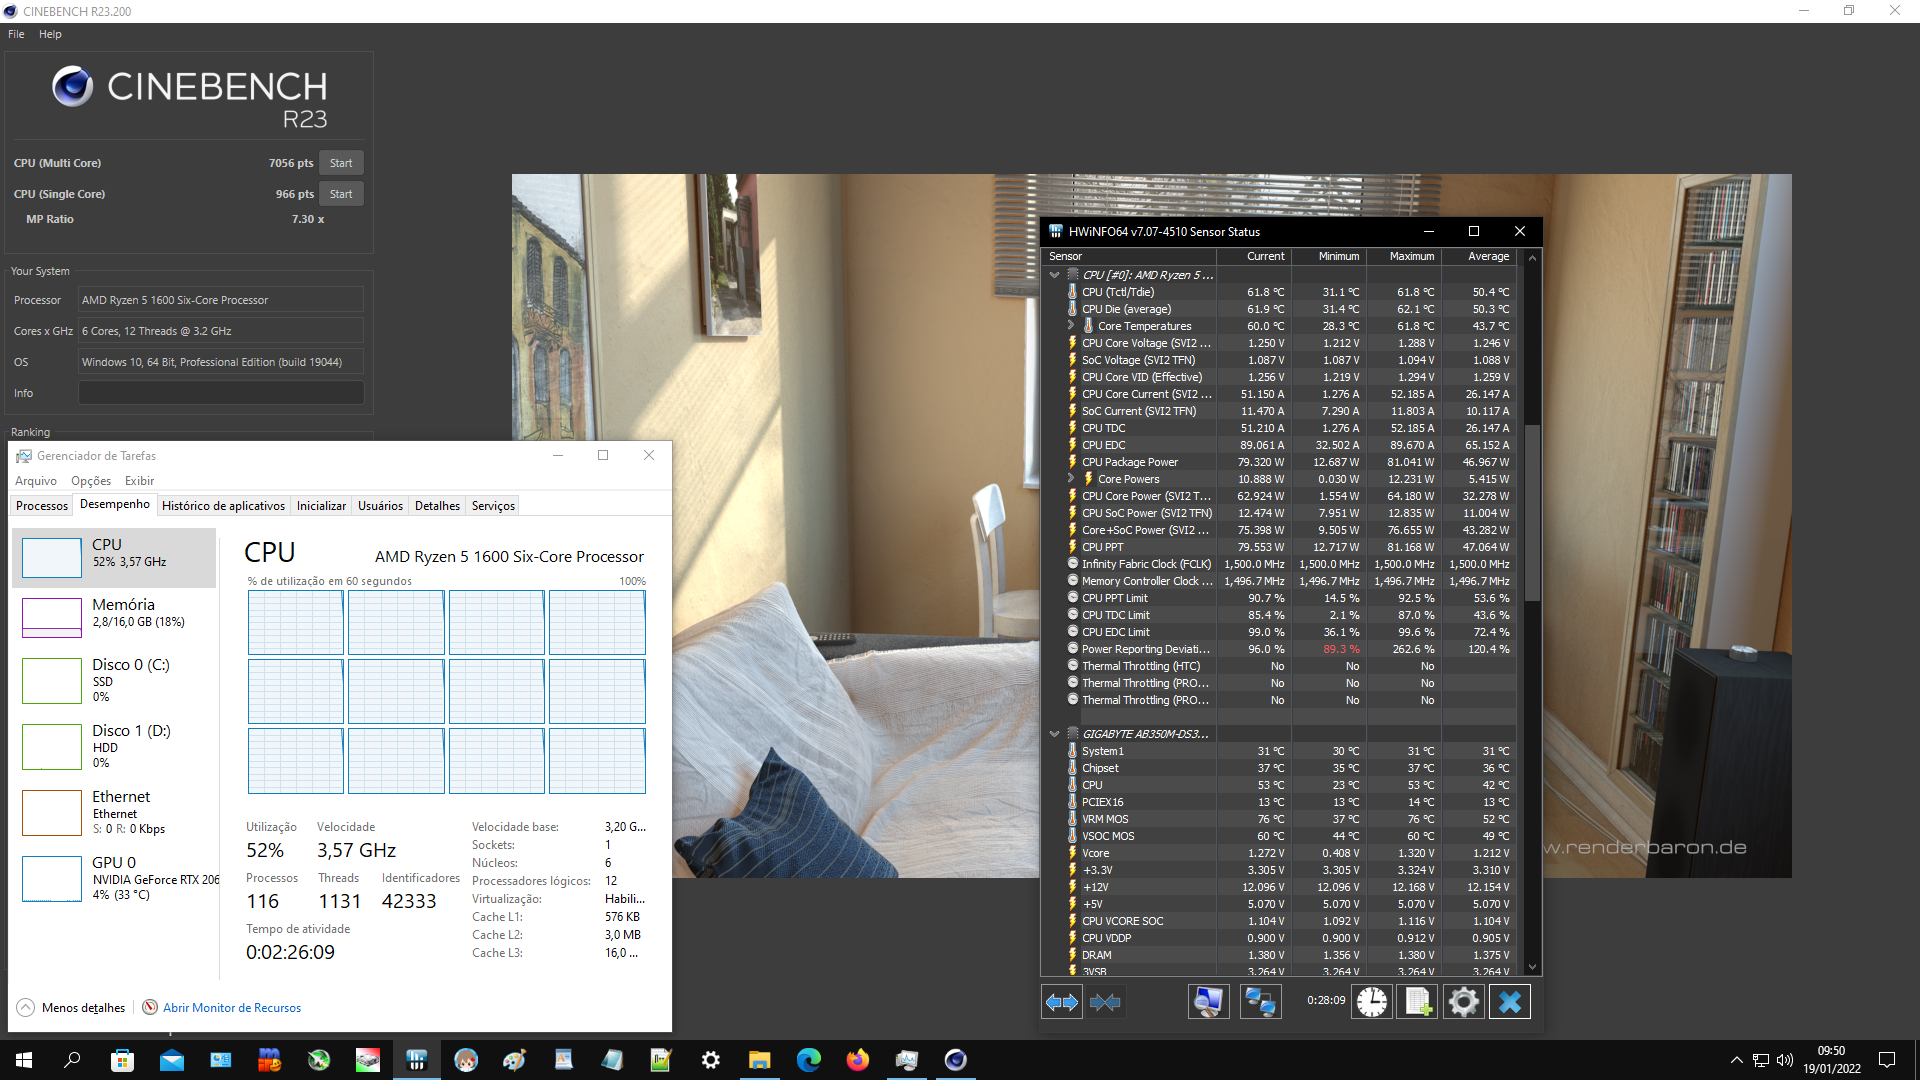Image resolution: width=1920 pixels, height=1080 pixels.
Task: Open Paint palette icon in taskbar
Action: tap(514, 1060)
